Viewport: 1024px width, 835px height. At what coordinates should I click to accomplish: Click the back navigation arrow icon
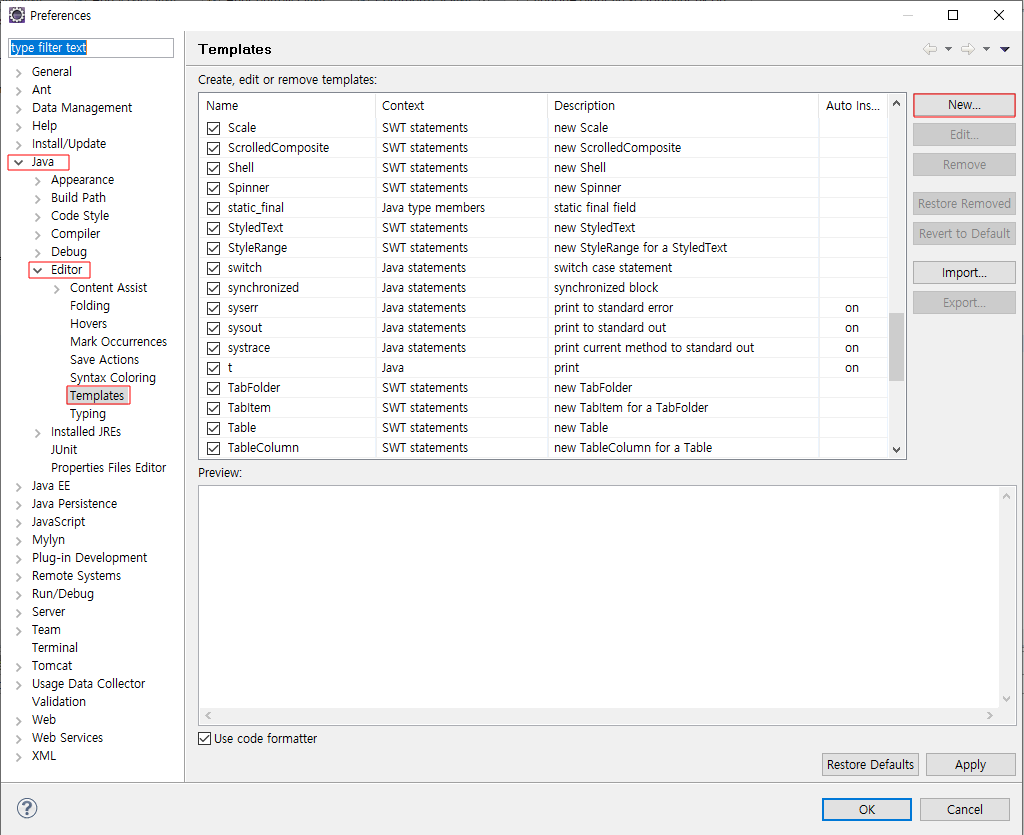(x=930, y=49)
